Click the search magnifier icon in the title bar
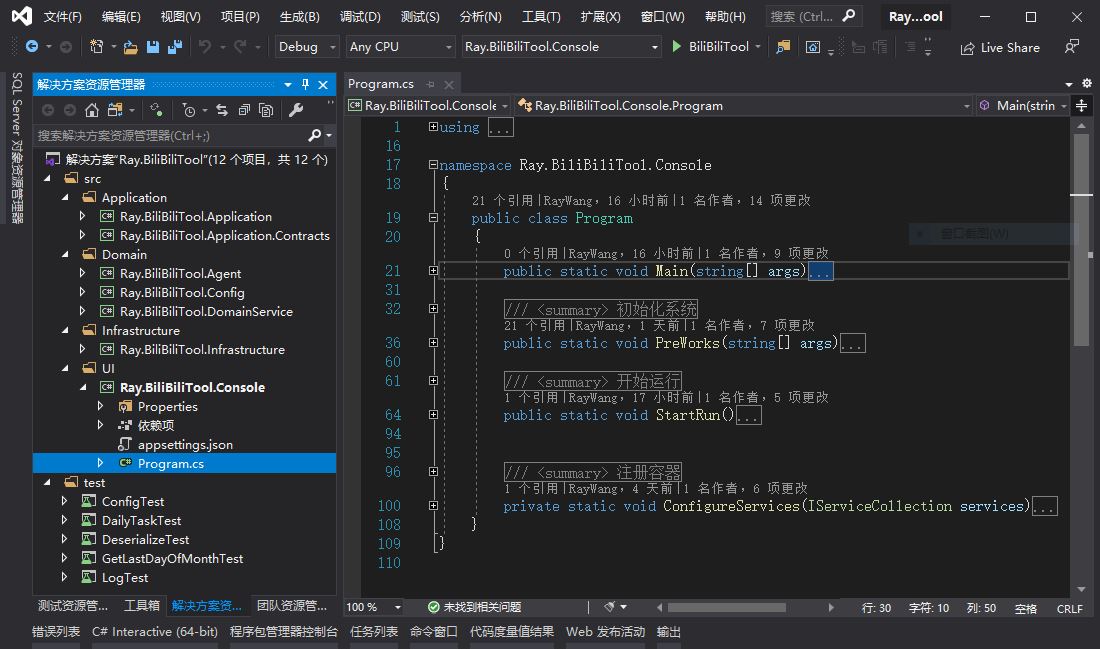 (x=849, y=15)
